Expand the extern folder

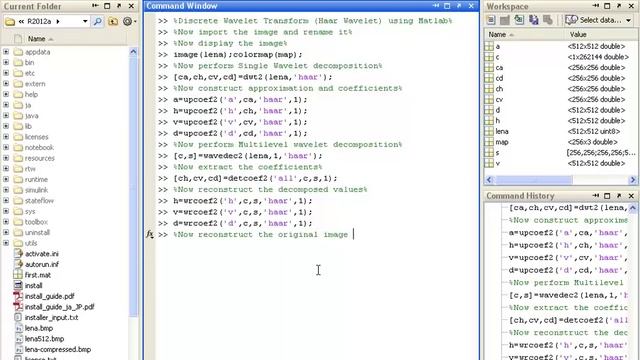(6, 84)
